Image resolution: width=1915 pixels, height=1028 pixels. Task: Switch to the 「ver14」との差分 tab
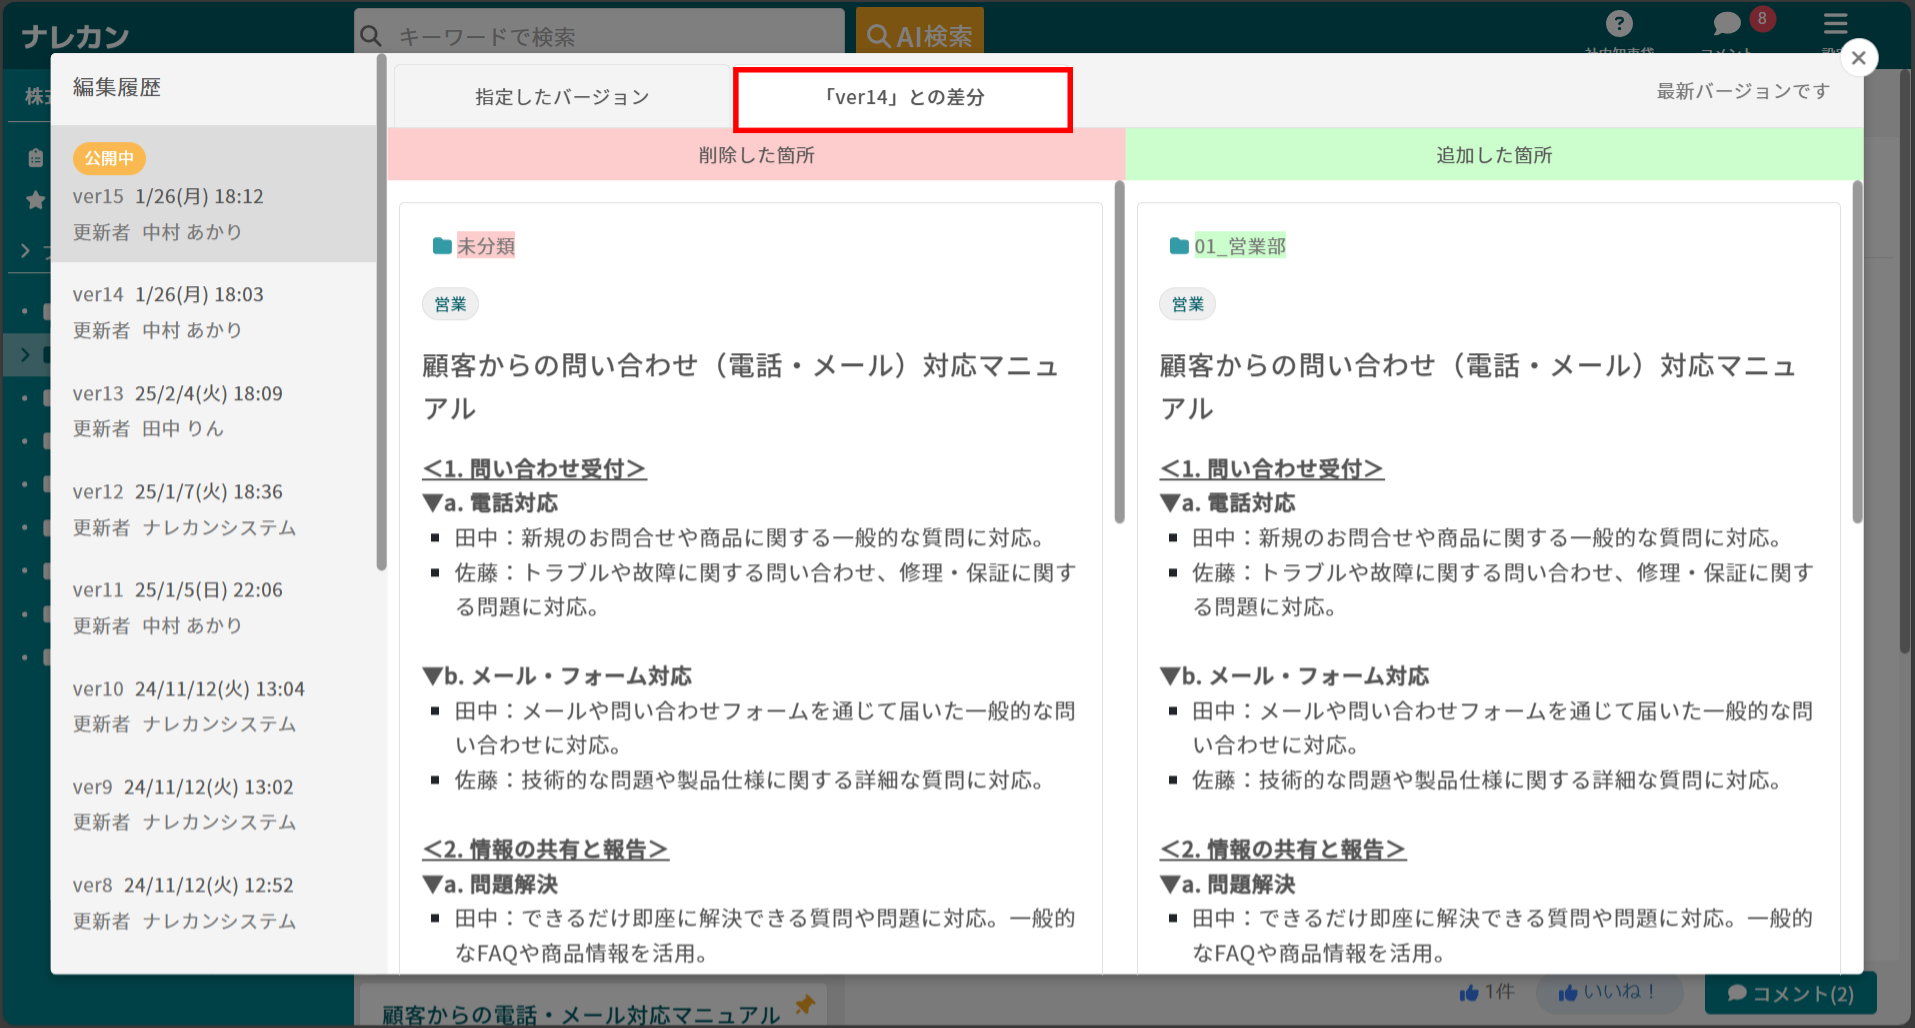coord(902,98)
